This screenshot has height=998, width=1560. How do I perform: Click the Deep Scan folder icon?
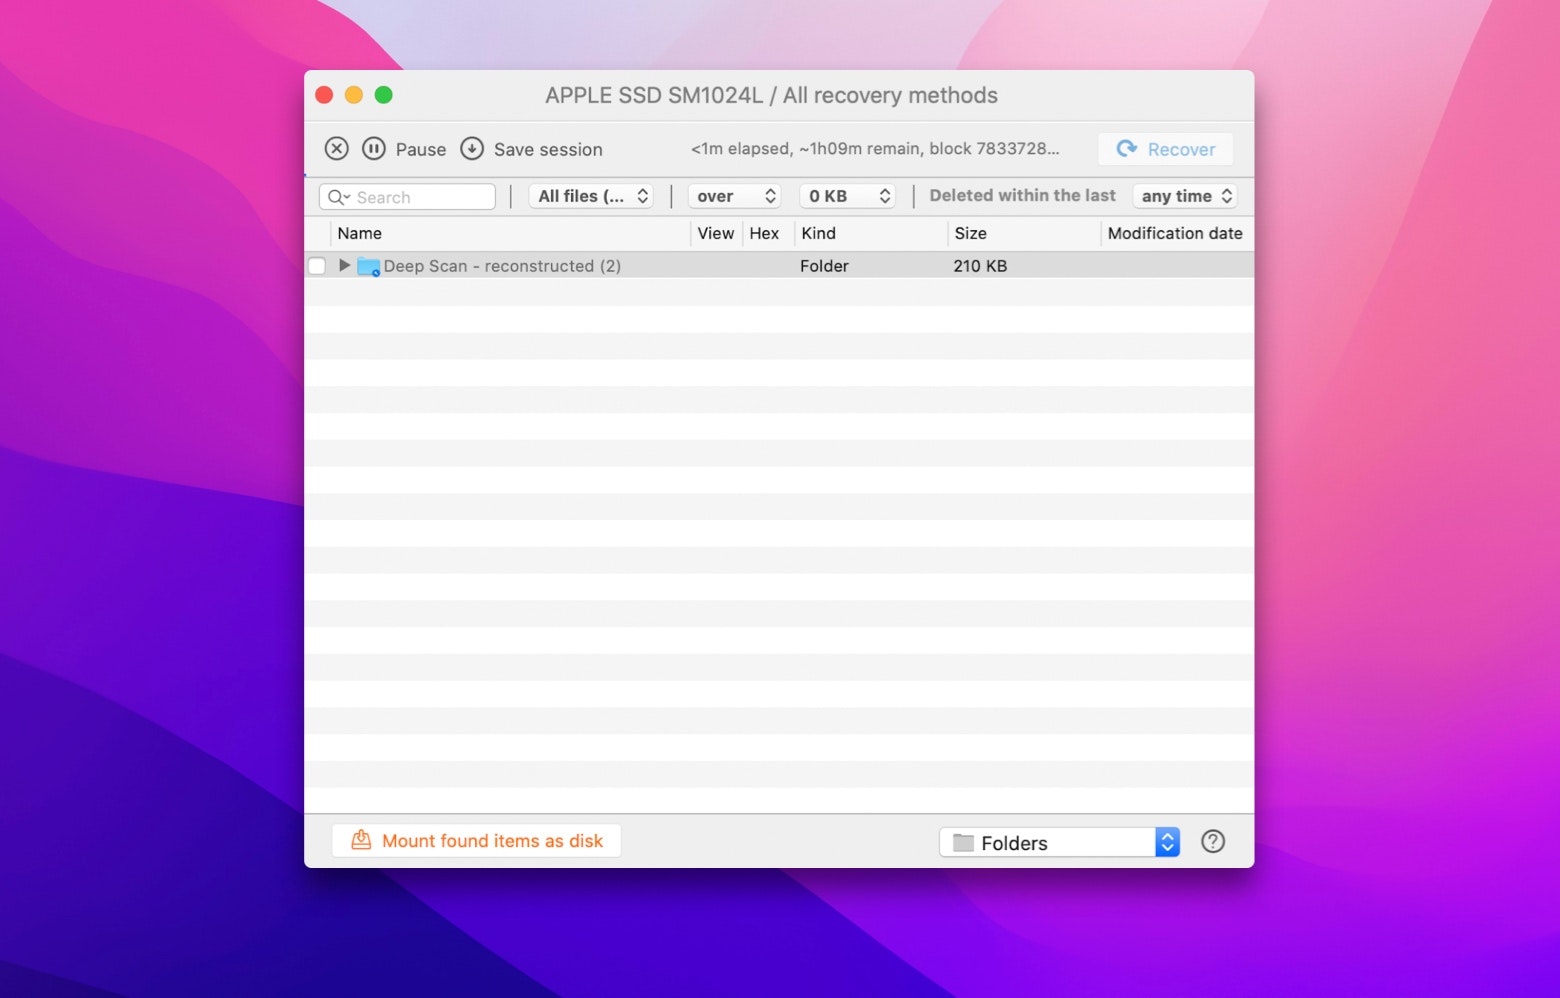pyautogui.click(x=369, y=267)
